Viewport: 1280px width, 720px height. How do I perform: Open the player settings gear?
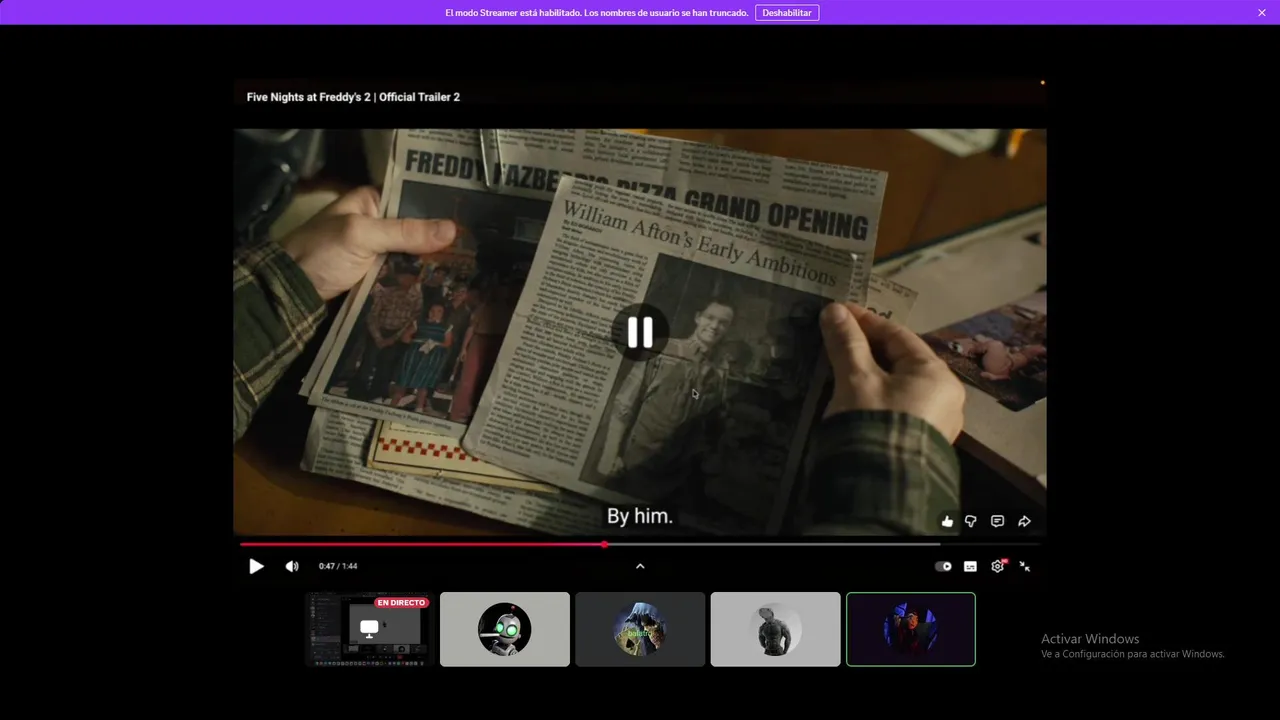[x=997, y=566]
